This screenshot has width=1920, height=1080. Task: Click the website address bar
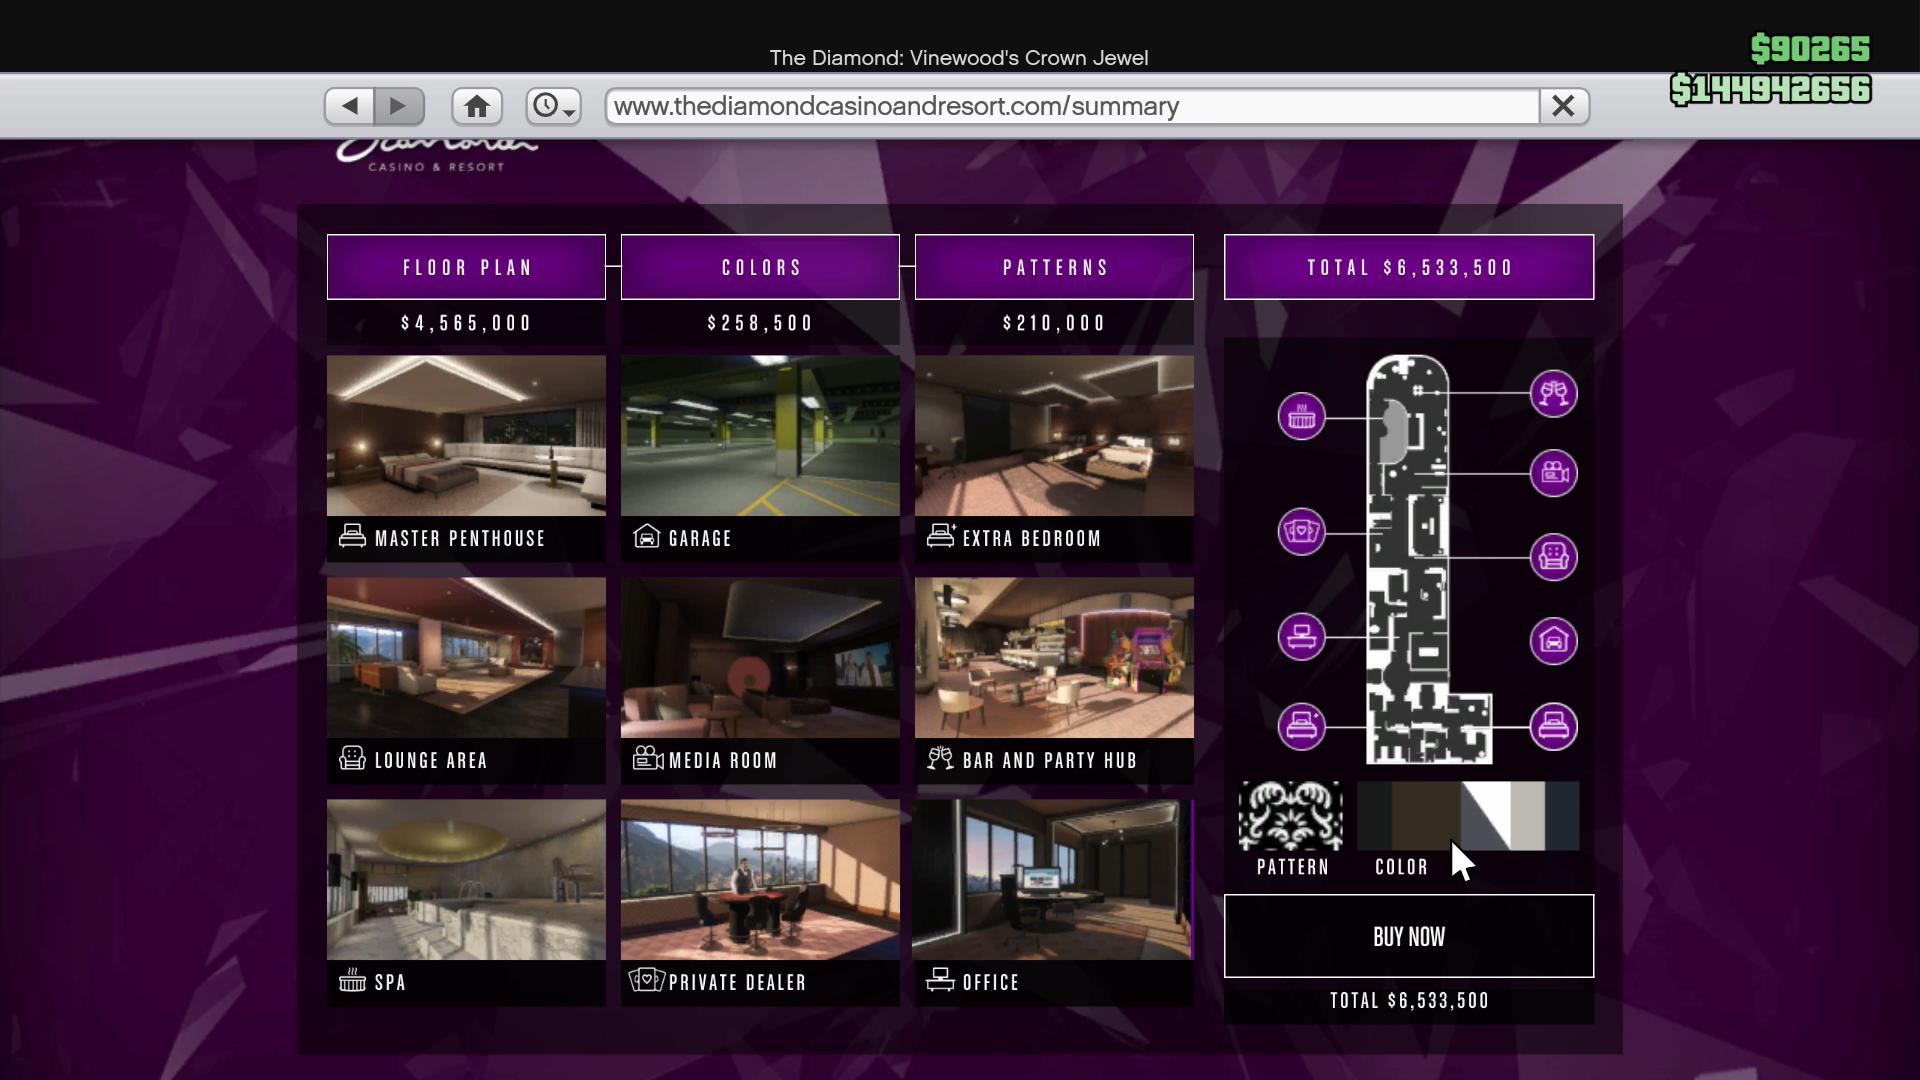click(1071, 106)
